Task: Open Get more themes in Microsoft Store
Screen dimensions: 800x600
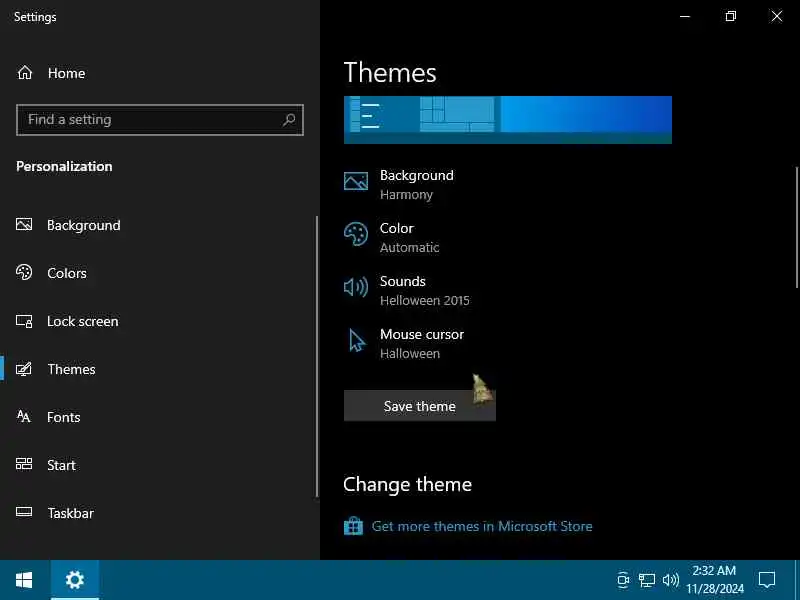Action: (482, 526)
